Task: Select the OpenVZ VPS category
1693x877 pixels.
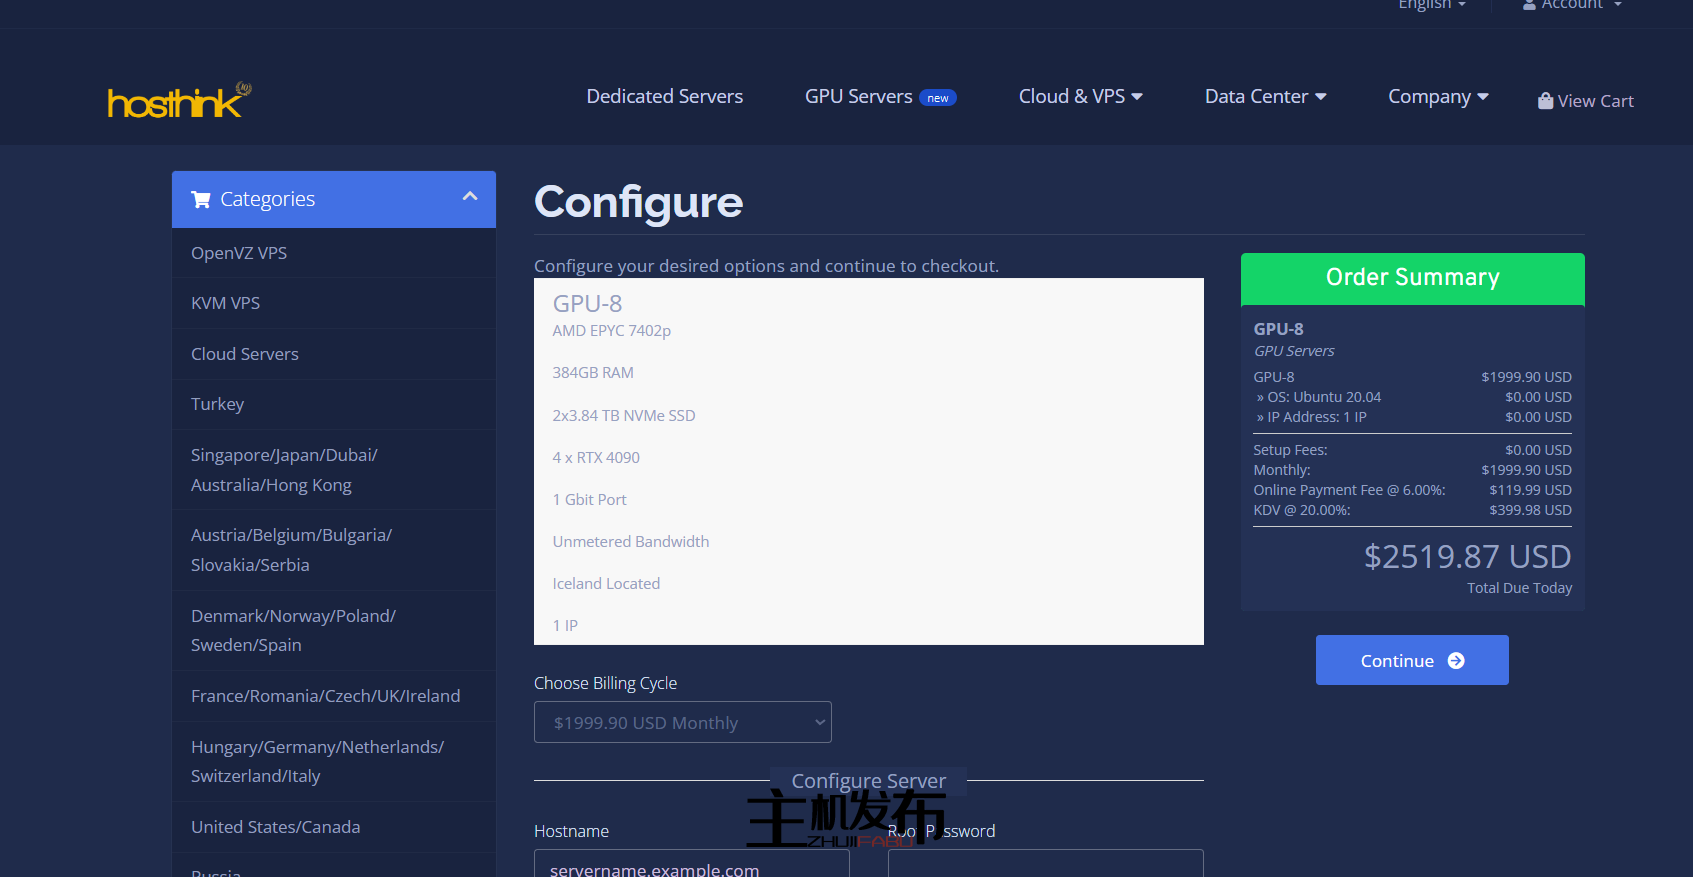Action: click(x=239, y=253)
